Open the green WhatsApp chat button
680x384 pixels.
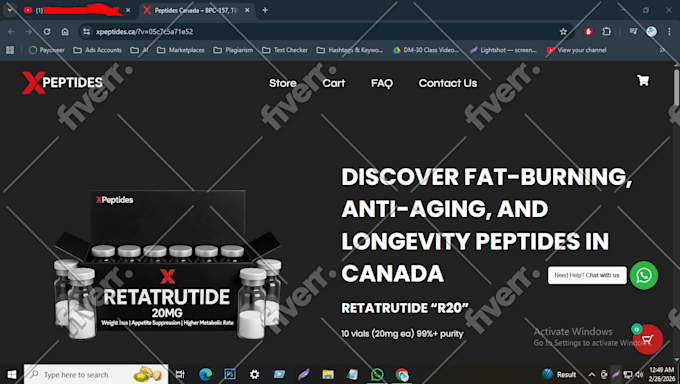pyautogui.click(x=644, y=275)
